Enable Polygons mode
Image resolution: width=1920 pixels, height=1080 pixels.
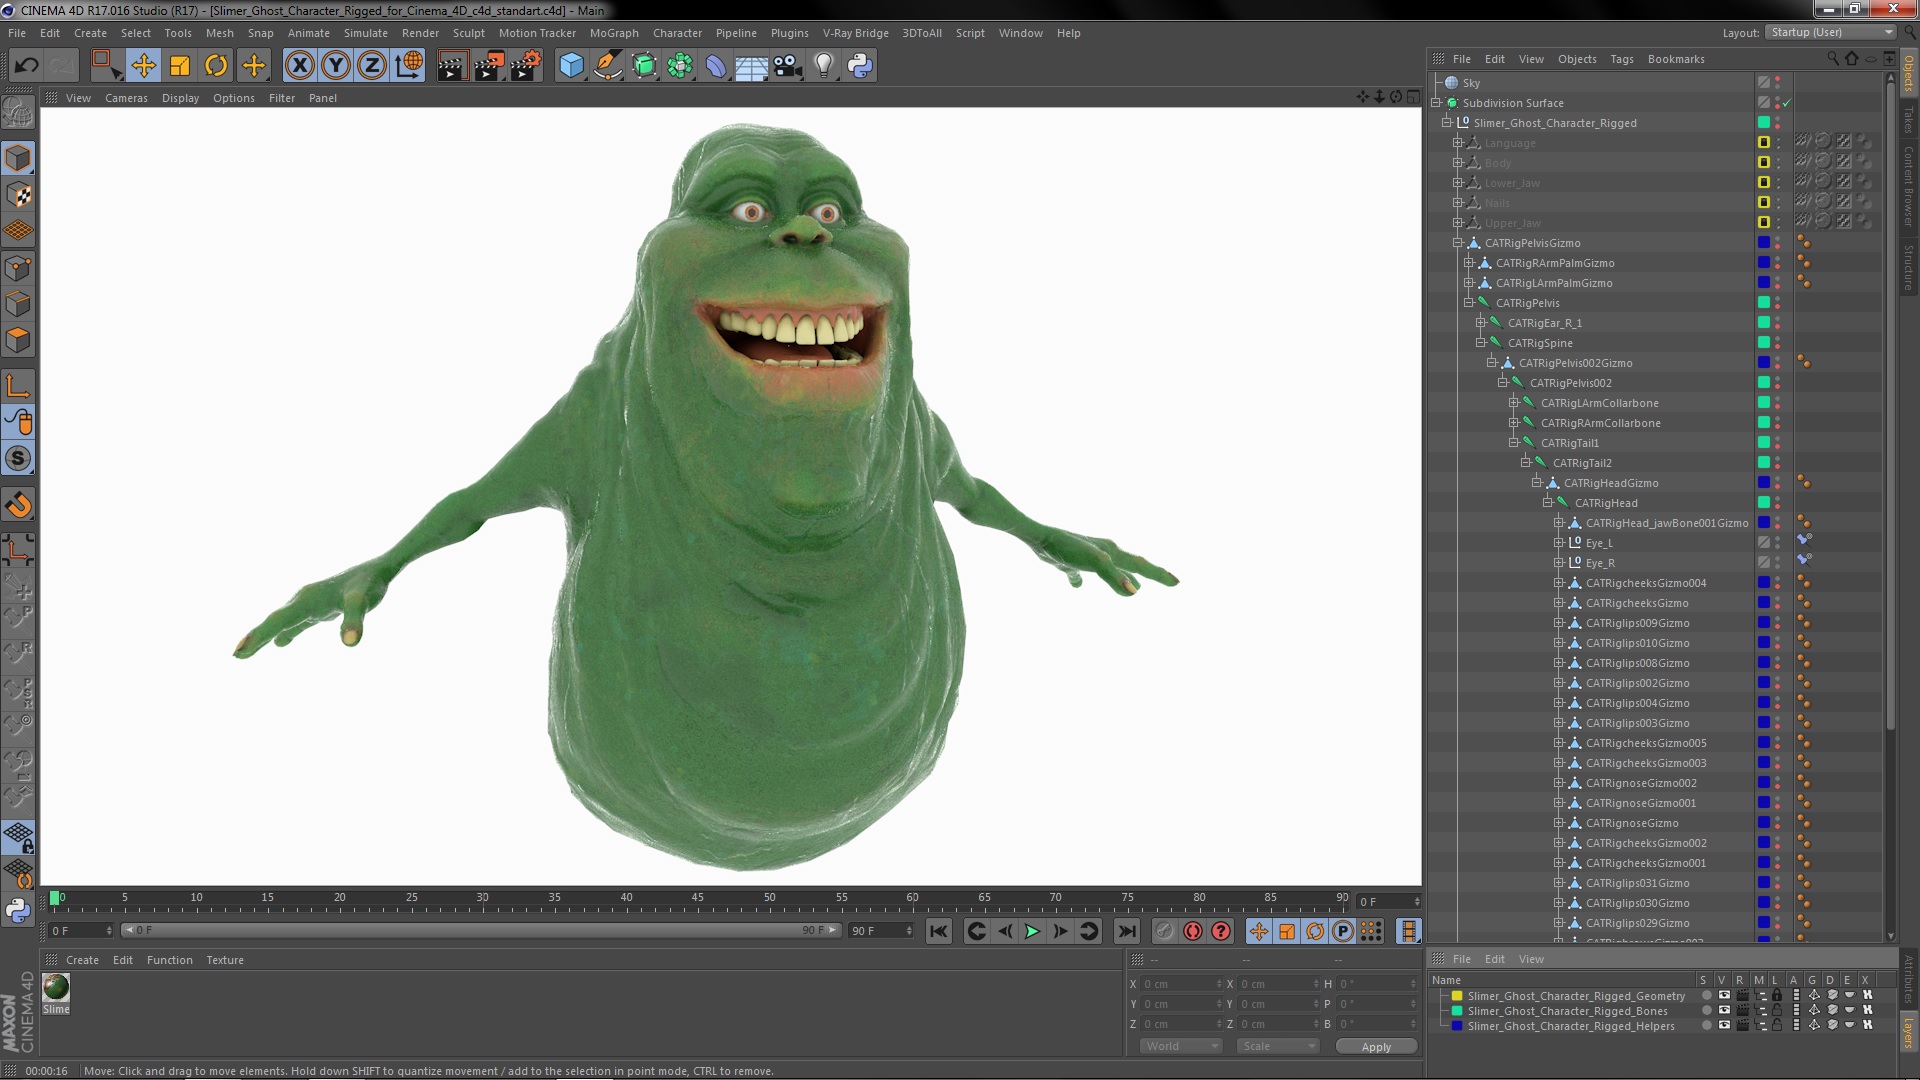pyautogui.click(x=18, y=340)
